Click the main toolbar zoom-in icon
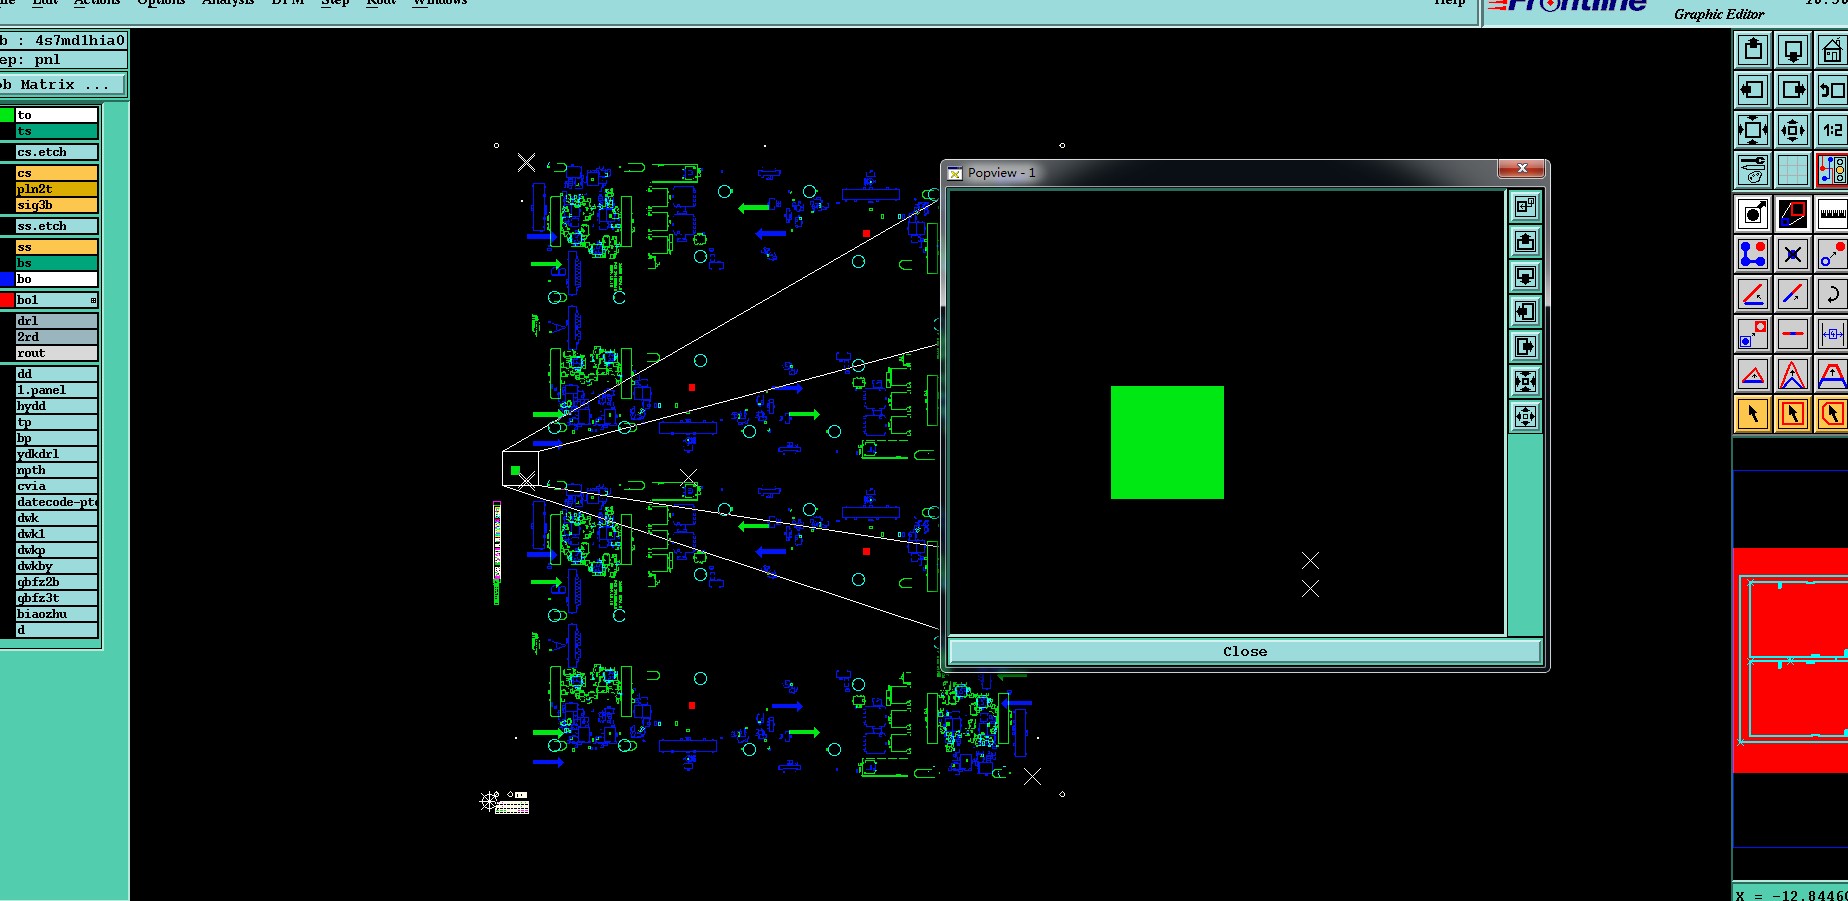Image resolution: width=1848 pixels, height=901 pixels. pos(1753,129)
